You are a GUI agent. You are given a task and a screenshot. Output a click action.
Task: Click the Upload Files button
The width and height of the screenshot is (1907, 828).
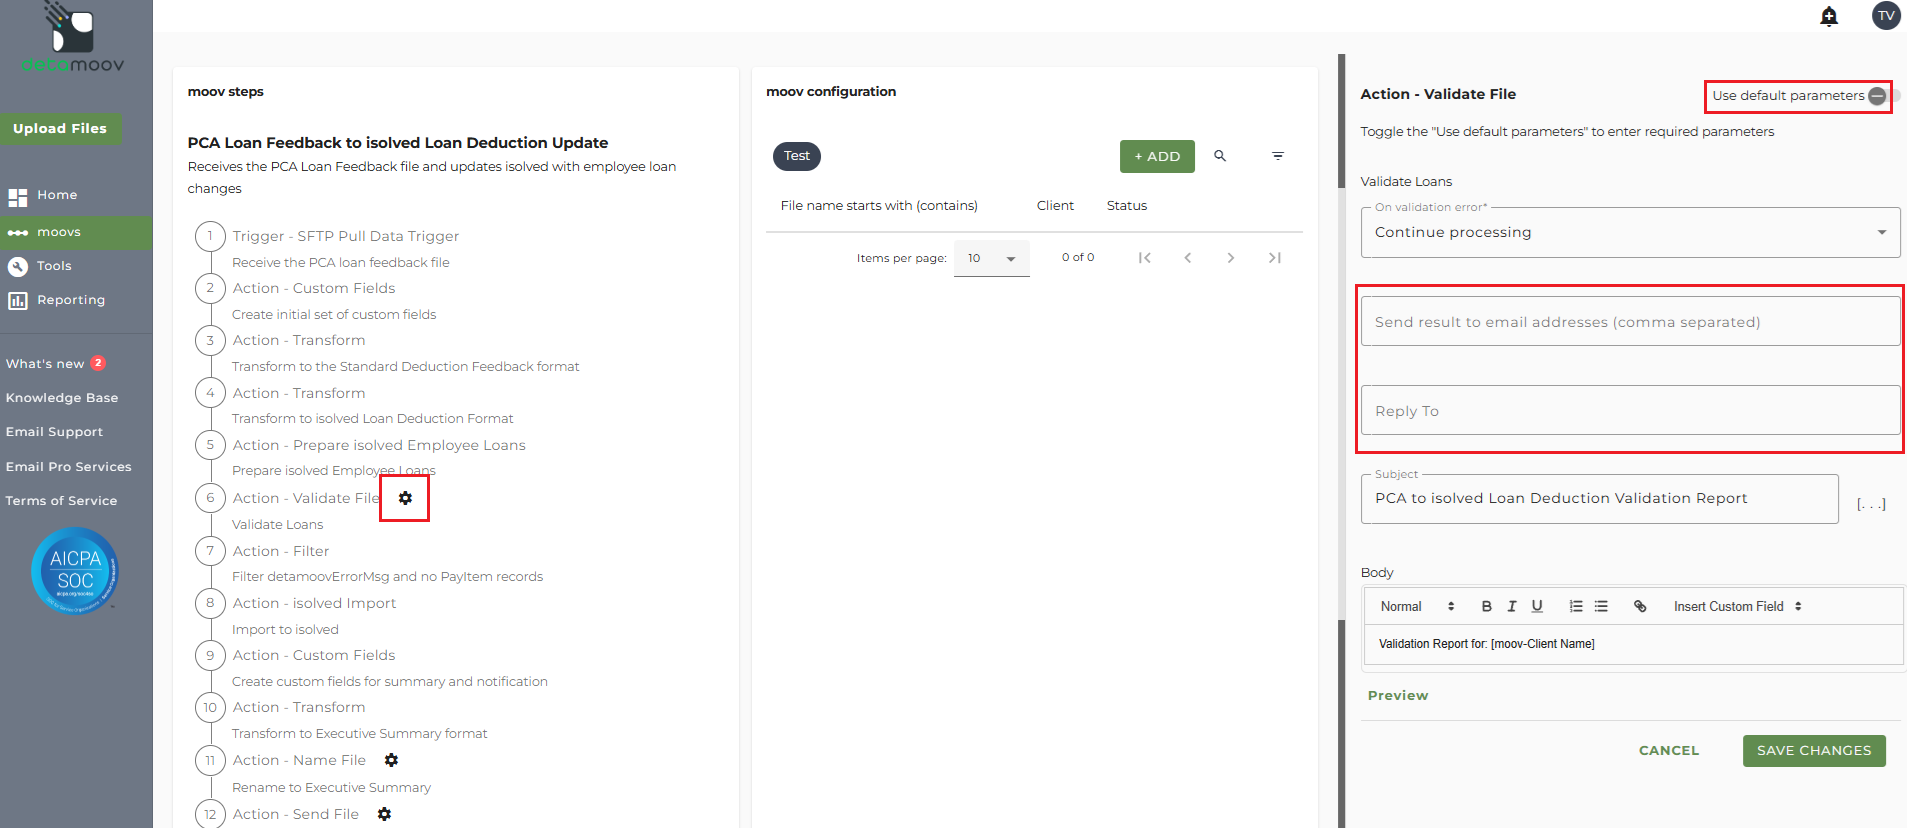tap(60, 129)
